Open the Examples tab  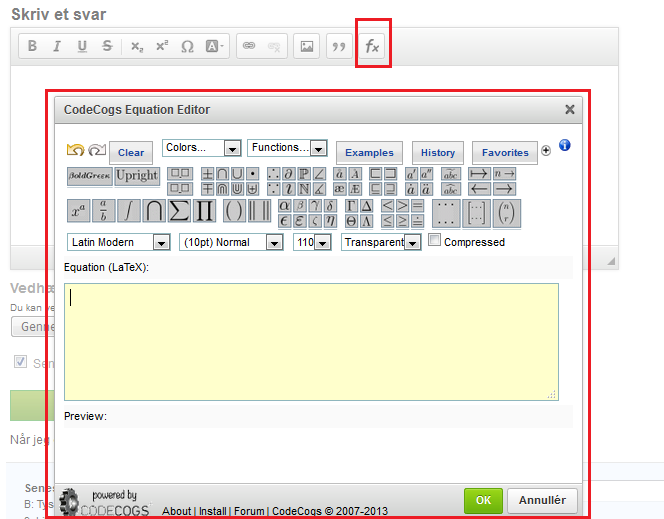click(369, 152)
